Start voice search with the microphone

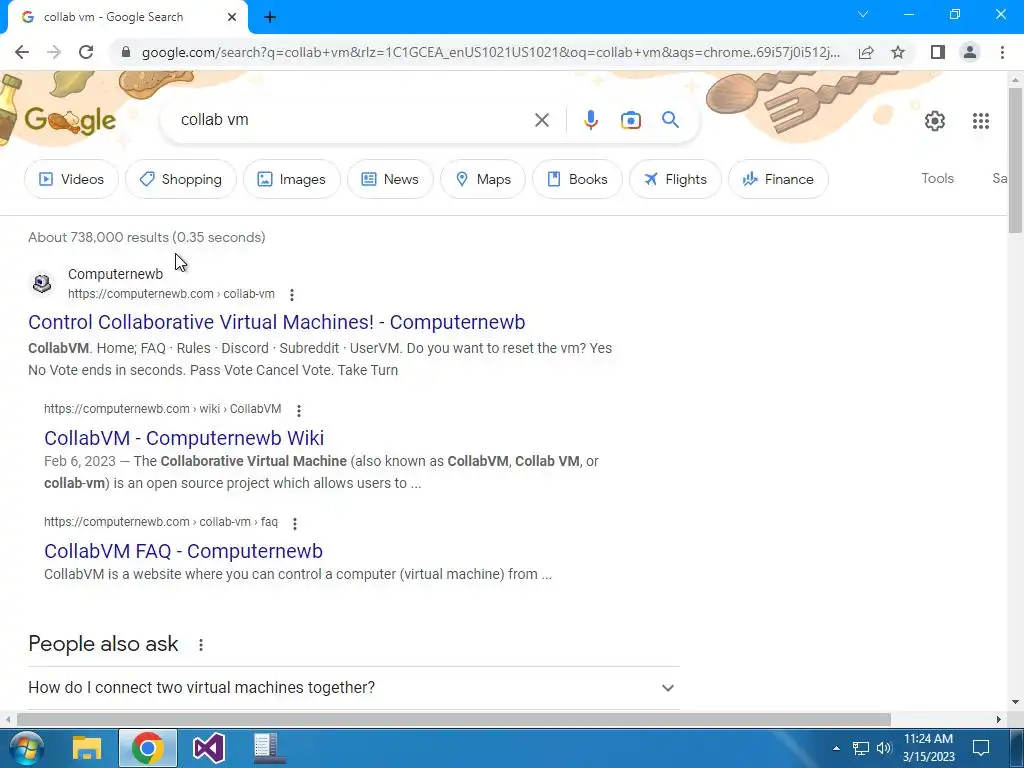point(591,120)
